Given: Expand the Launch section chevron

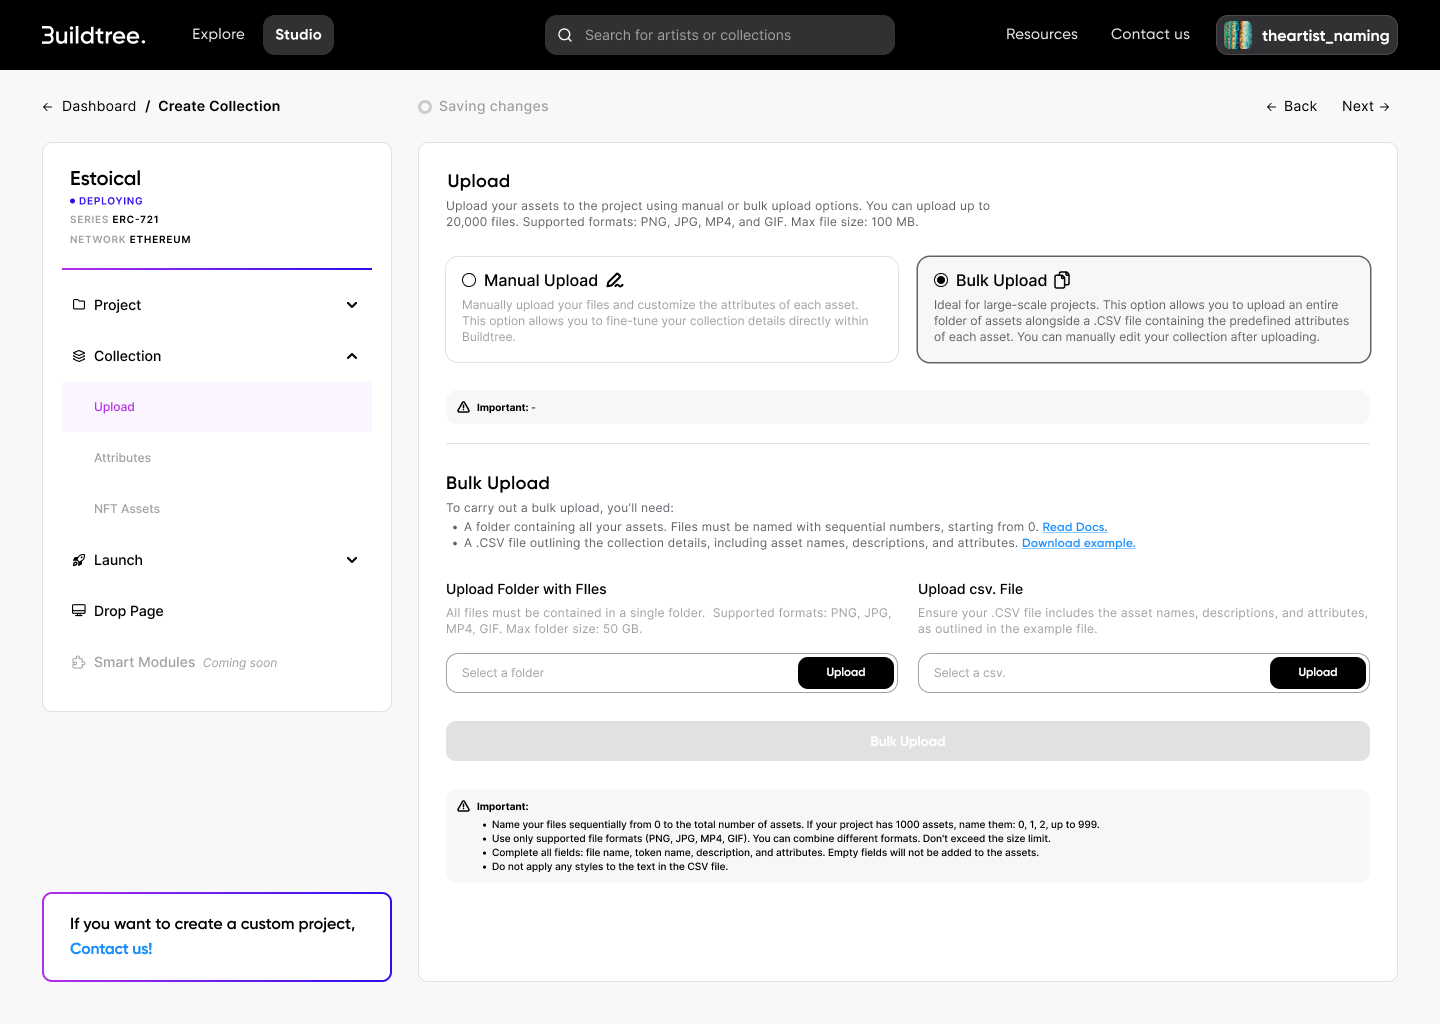Looking at the screenshot, I should point(352,560).
